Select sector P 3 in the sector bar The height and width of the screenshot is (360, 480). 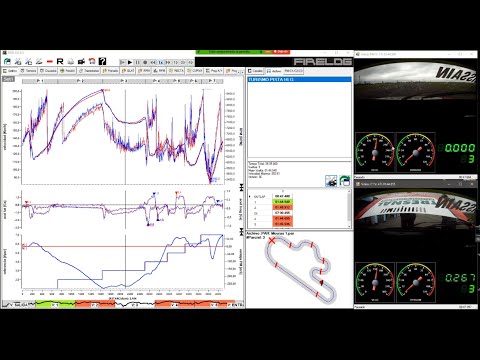(x=123, y=81)
